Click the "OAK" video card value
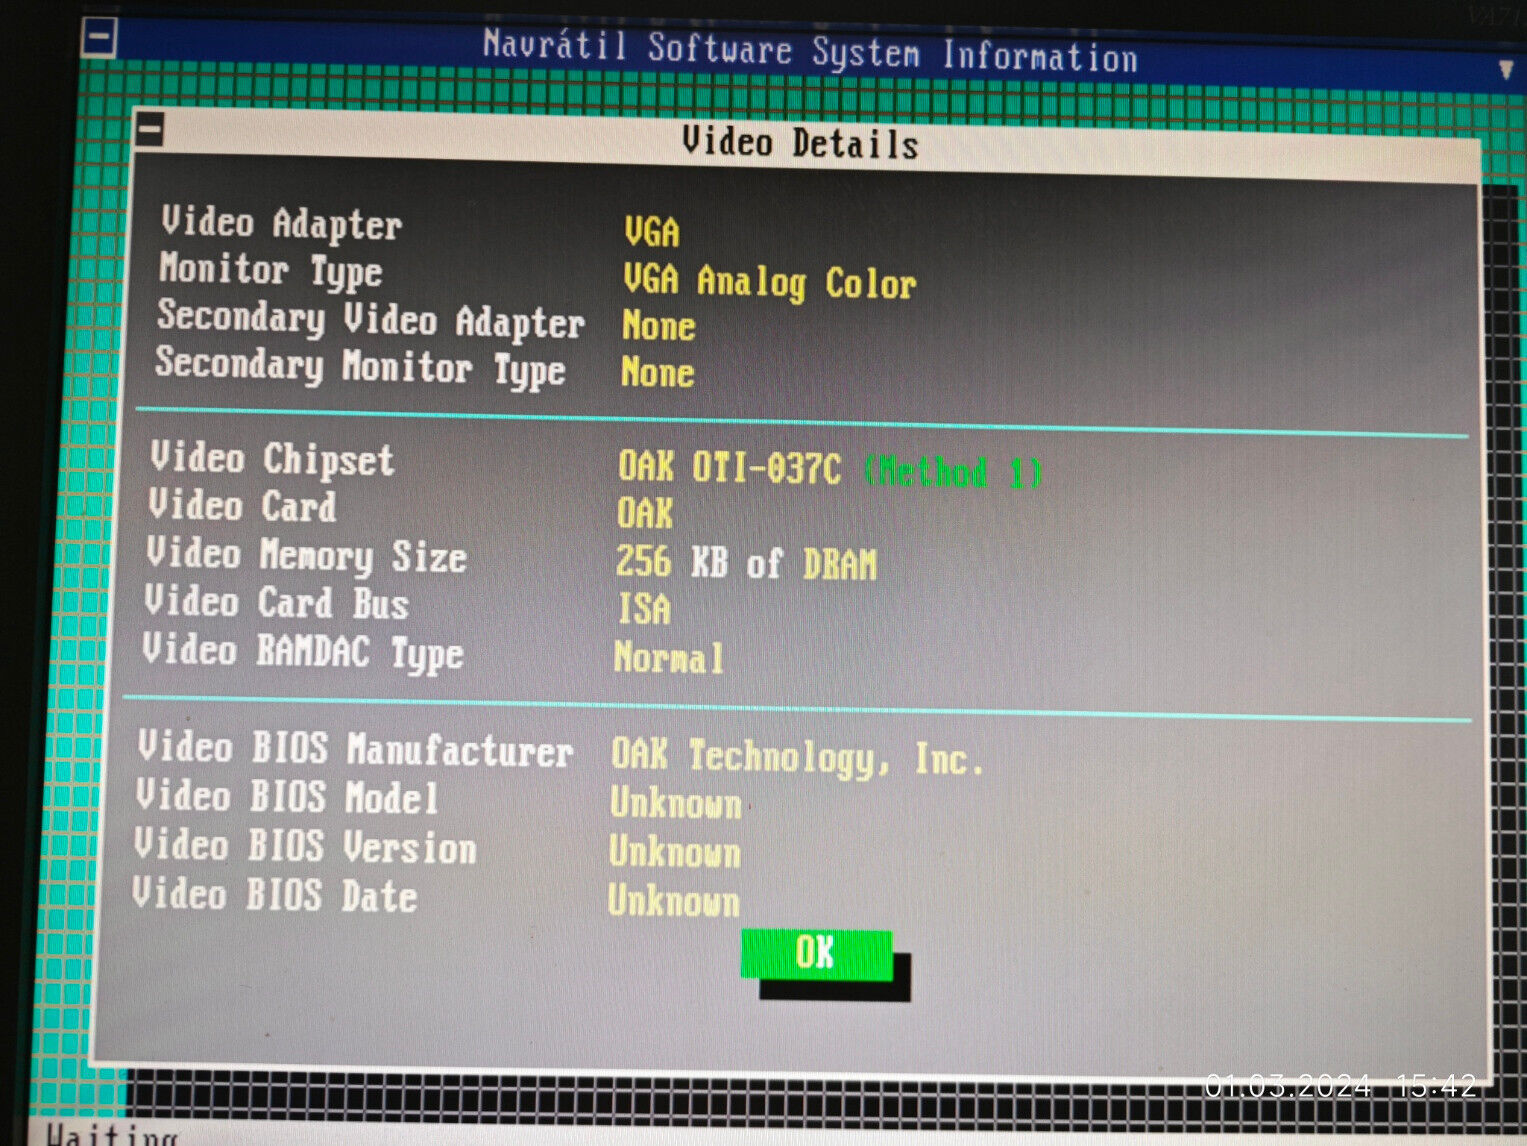Screen dimensions: 1527x1146 645,514
